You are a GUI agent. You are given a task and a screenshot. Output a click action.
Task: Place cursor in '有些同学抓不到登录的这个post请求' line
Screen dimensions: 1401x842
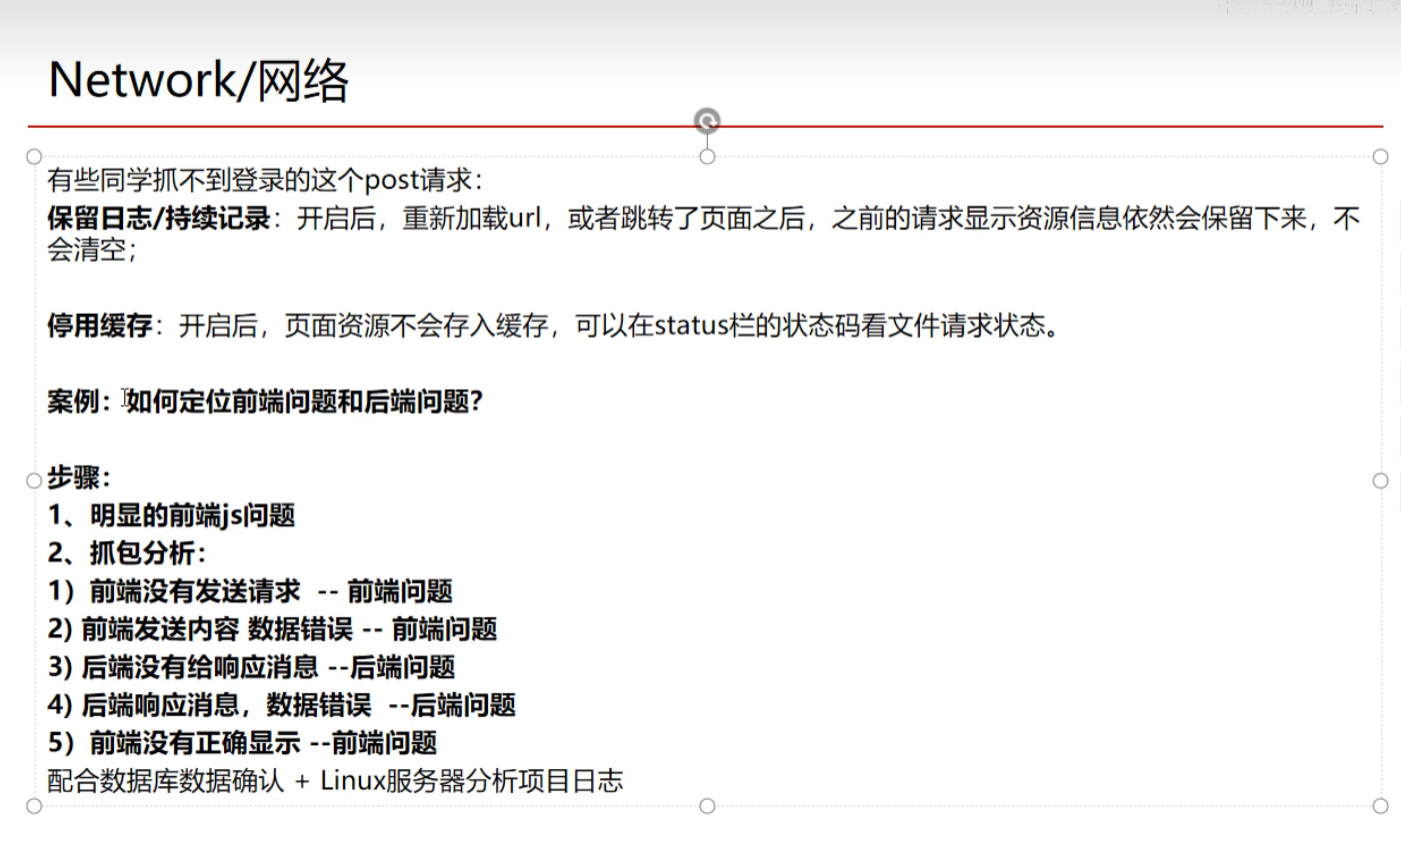click(265, 181)
